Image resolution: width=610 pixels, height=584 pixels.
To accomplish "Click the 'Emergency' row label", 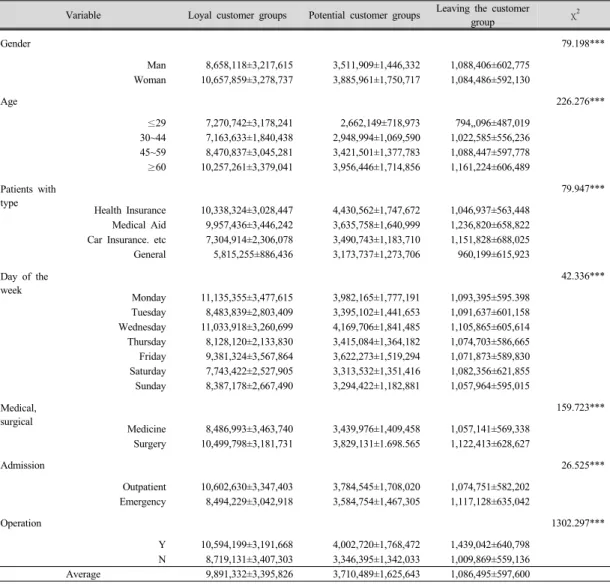I will (142, 502).
